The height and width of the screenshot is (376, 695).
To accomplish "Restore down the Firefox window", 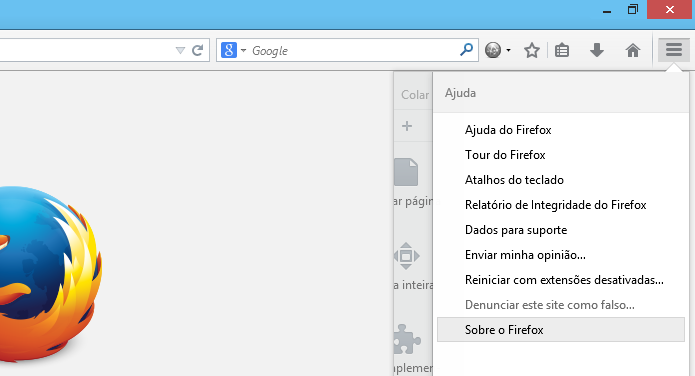I will [x=633, y=9].
